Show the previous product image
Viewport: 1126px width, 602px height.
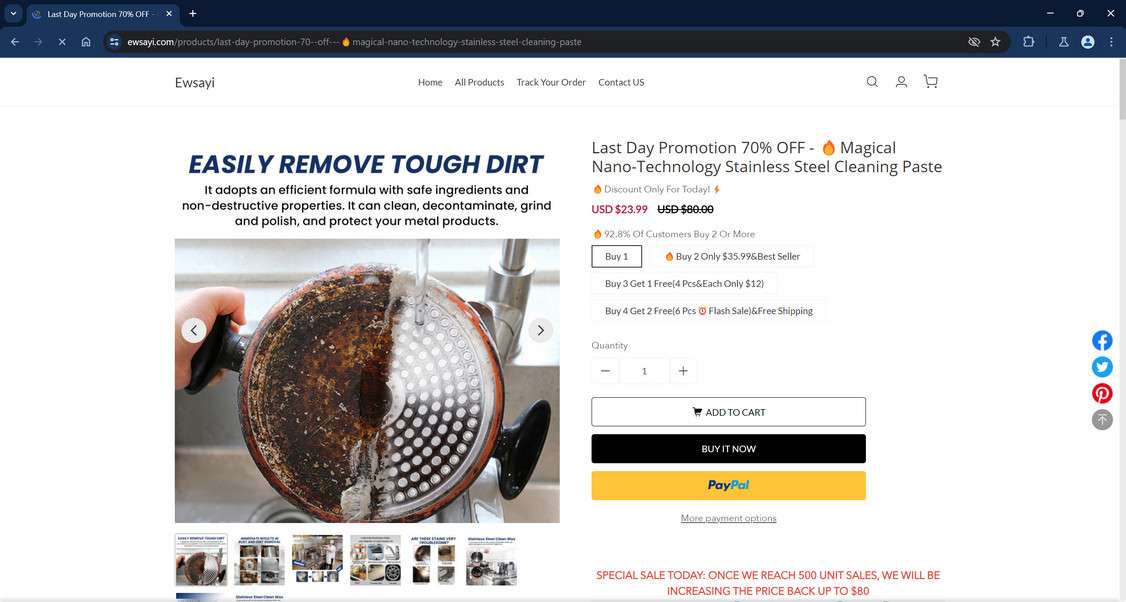pos(194,330)
